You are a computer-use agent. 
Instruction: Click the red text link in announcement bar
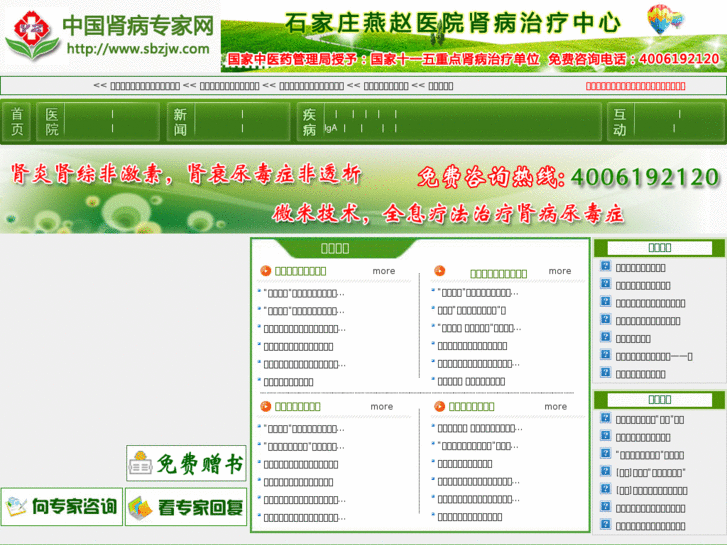635,86
